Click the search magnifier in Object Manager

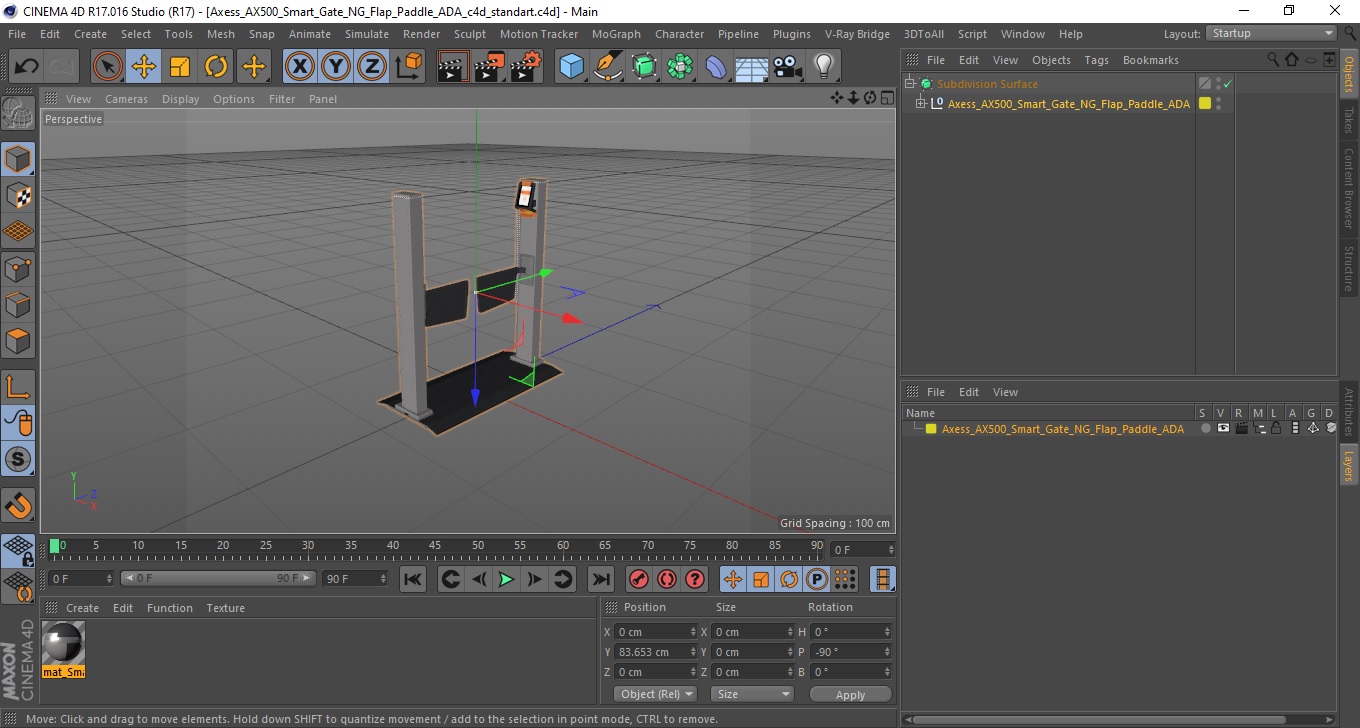(1274, 60)
